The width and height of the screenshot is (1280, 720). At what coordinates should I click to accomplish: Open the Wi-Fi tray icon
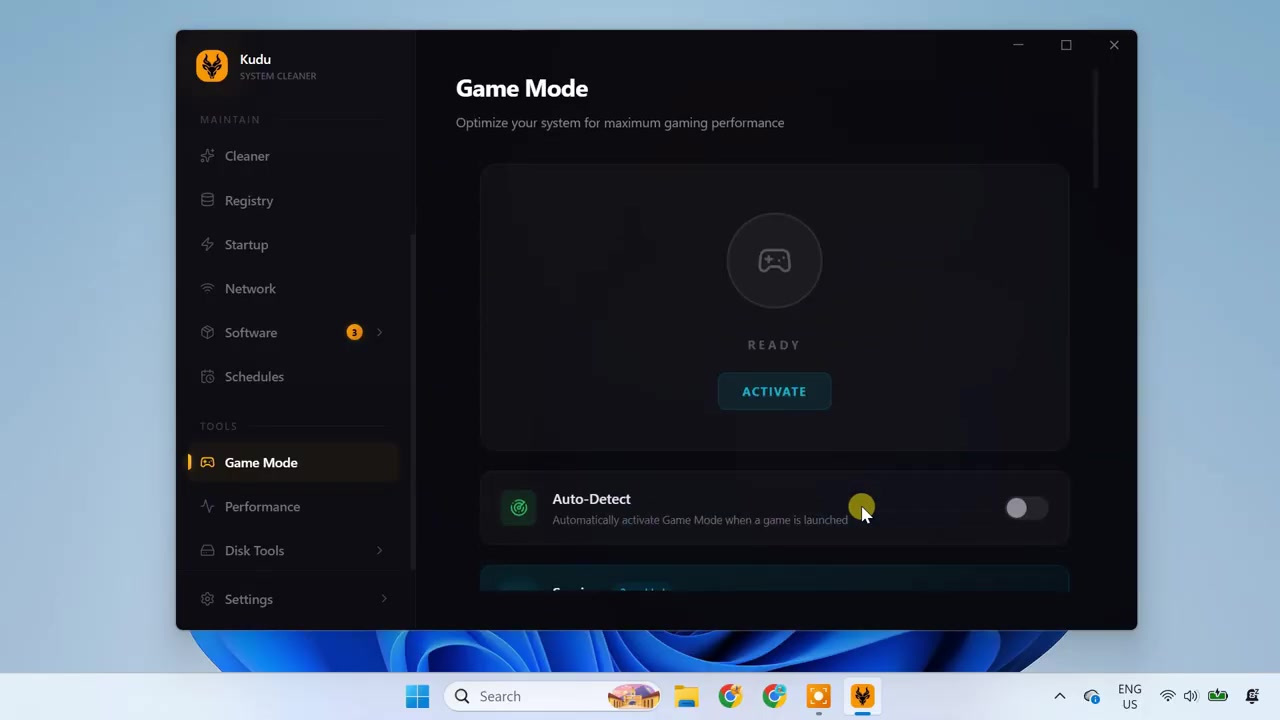click(x=1167, y=696)
